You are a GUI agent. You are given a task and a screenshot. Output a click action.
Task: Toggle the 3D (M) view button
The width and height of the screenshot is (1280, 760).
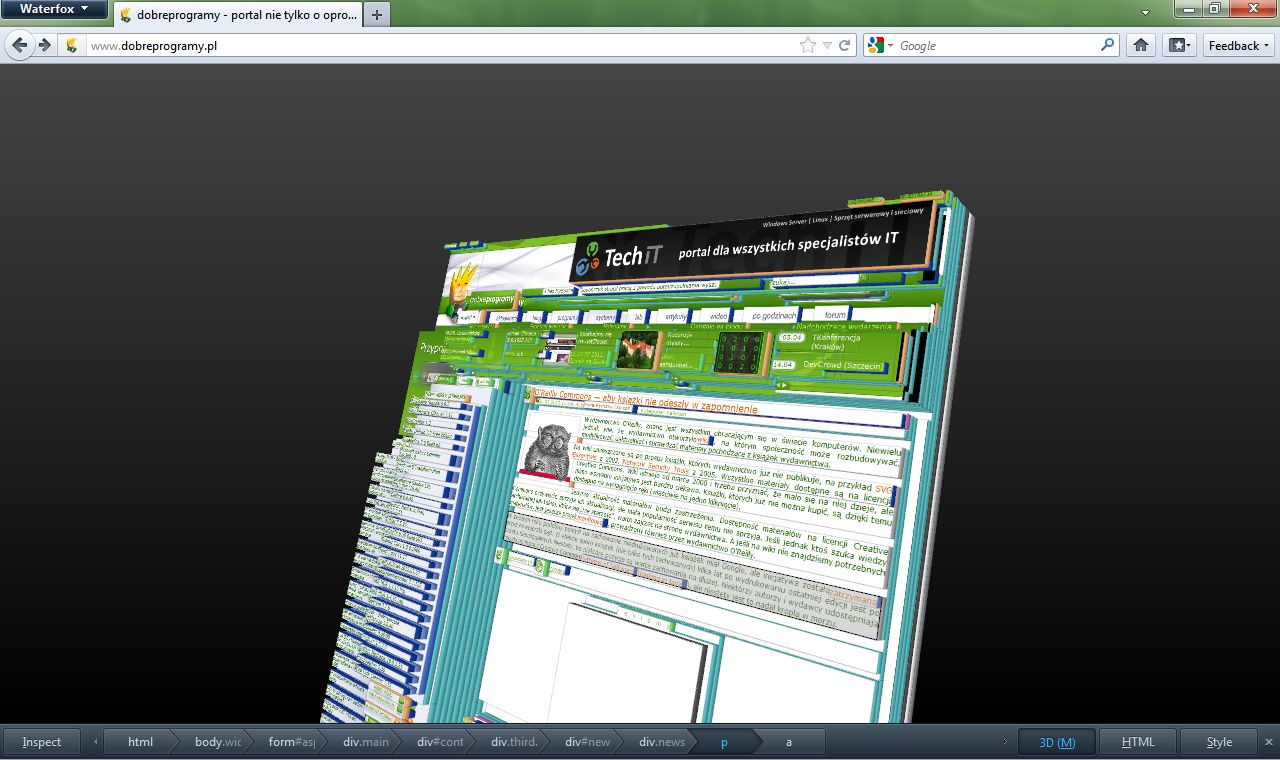[x=1057, y=742]
